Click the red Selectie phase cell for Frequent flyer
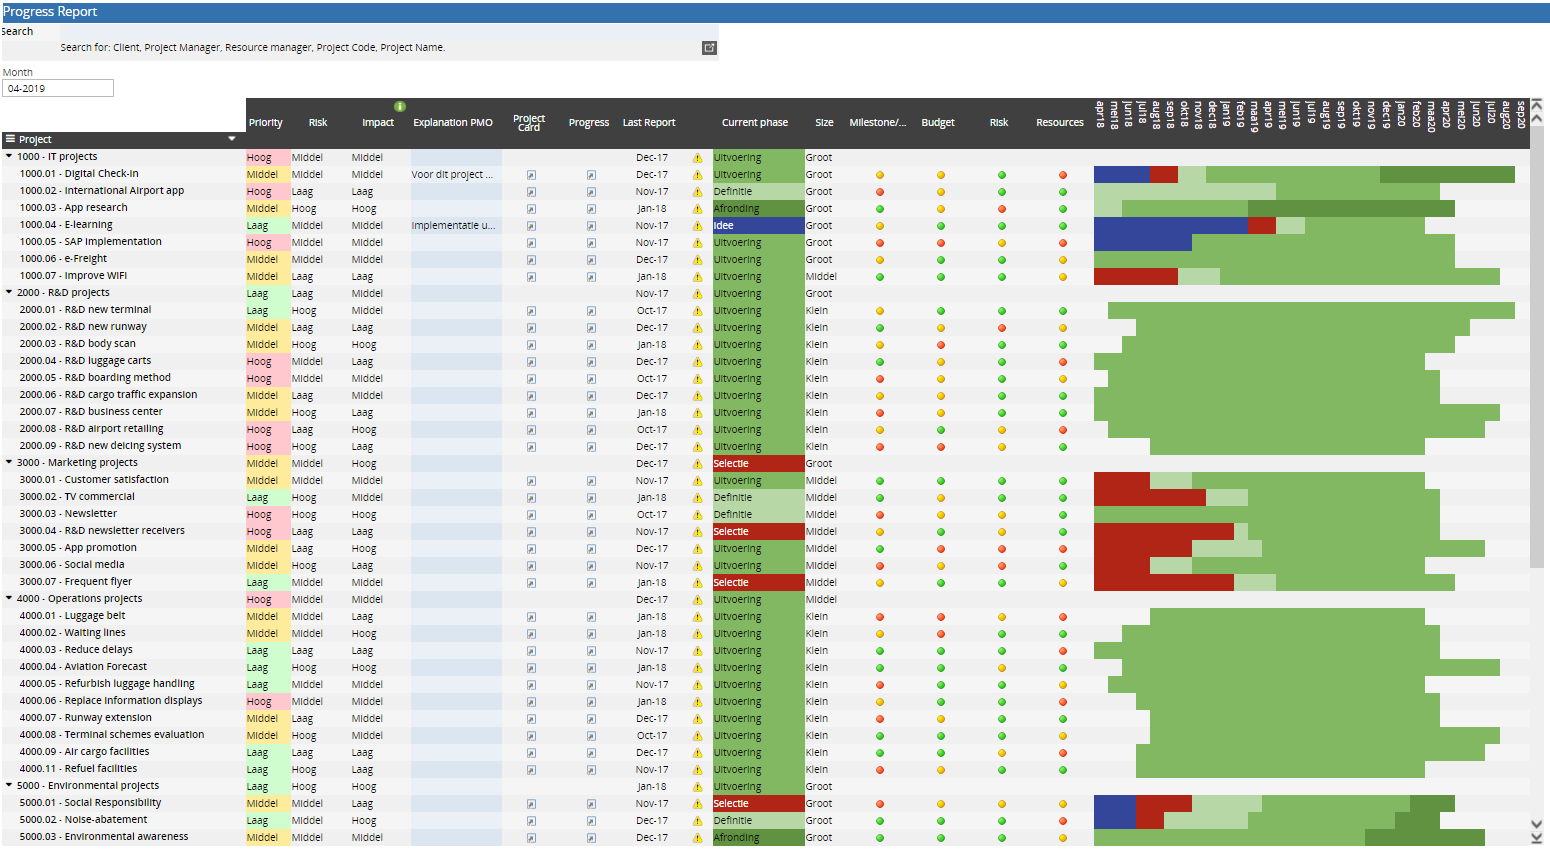Image resolution: width=1550 pixels, height=854 pixels. click(757, 583)
